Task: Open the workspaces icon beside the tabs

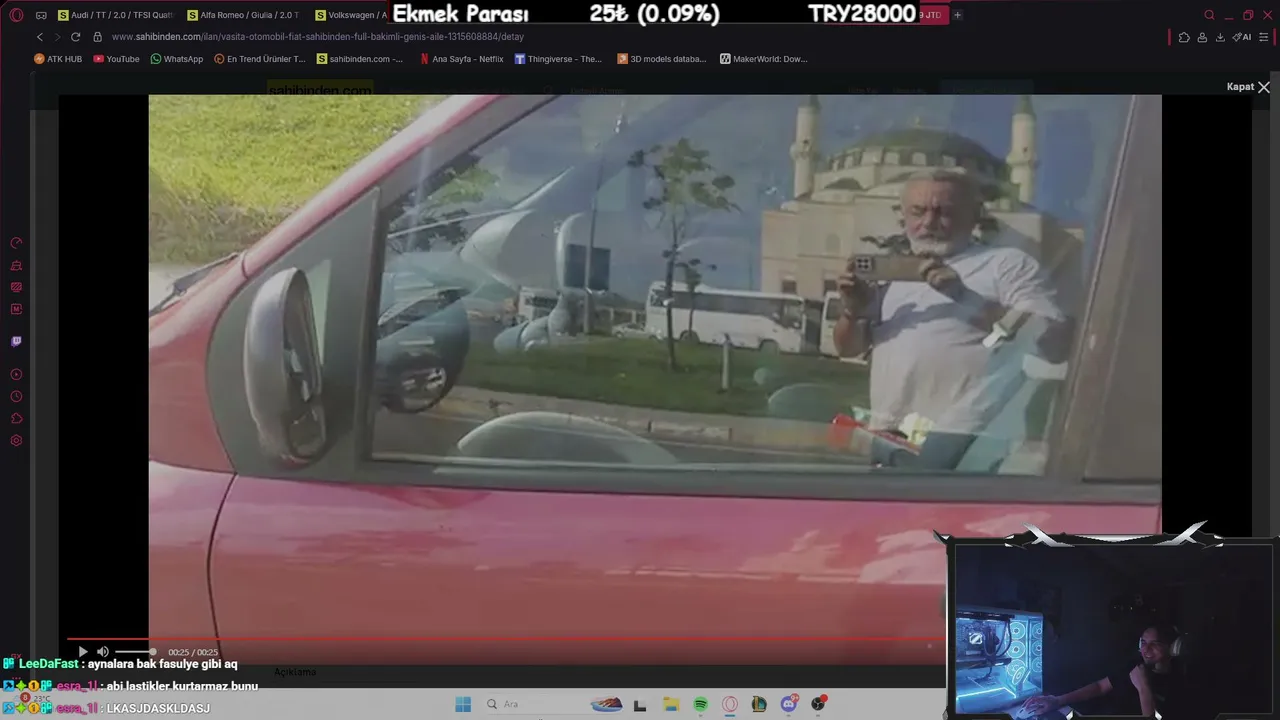Action: tap(41, 15)
